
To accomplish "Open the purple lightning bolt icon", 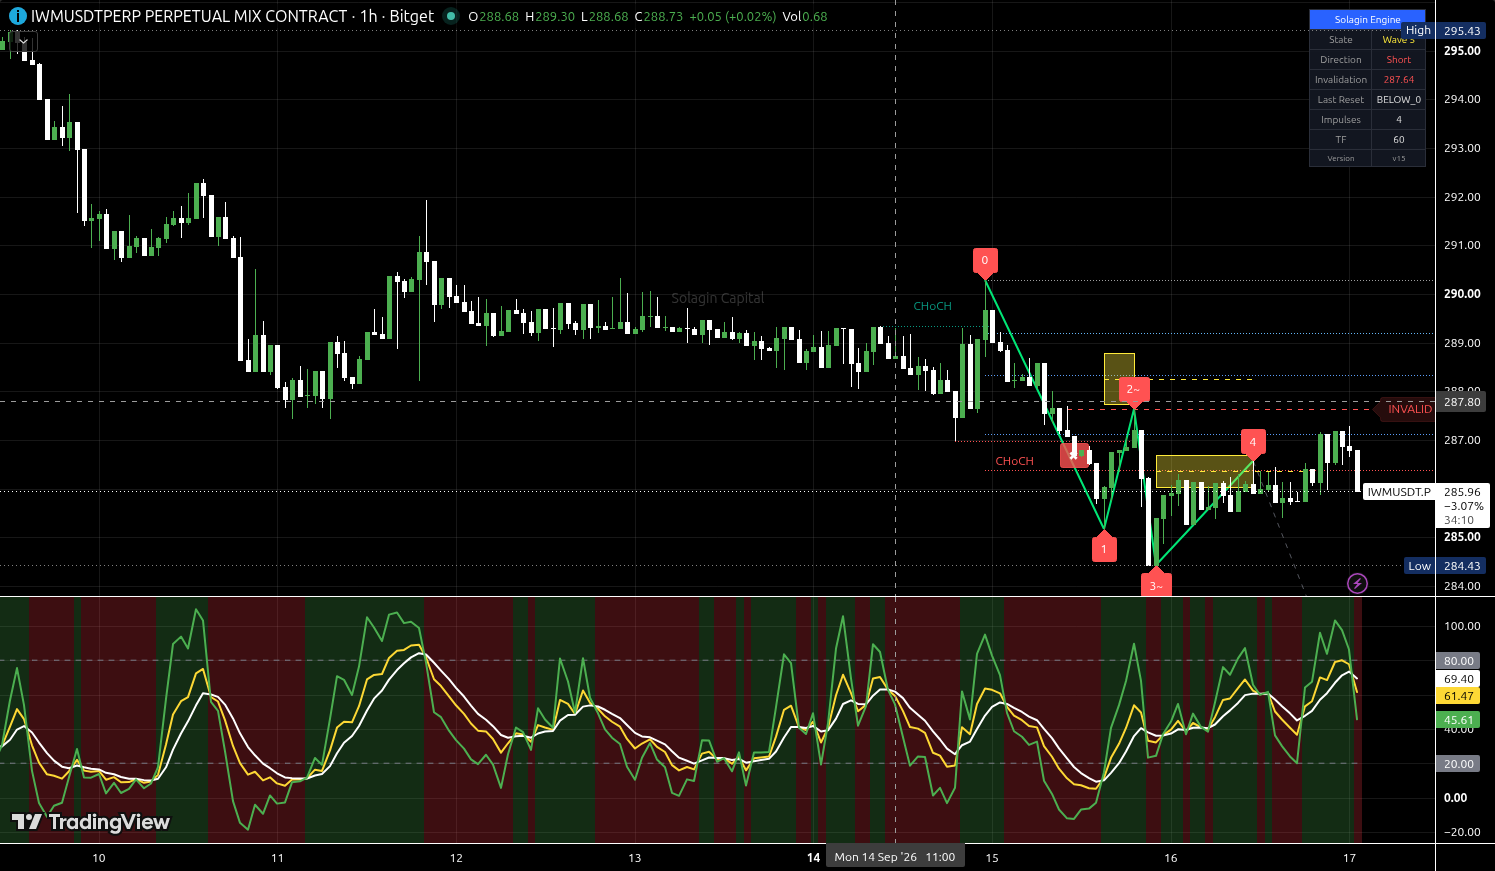I will pos(1357,583).
